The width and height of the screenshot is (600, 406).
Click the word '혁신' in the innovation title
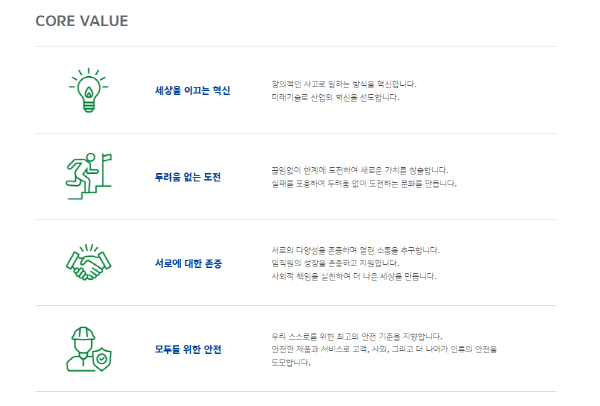(x=221, y=91)
